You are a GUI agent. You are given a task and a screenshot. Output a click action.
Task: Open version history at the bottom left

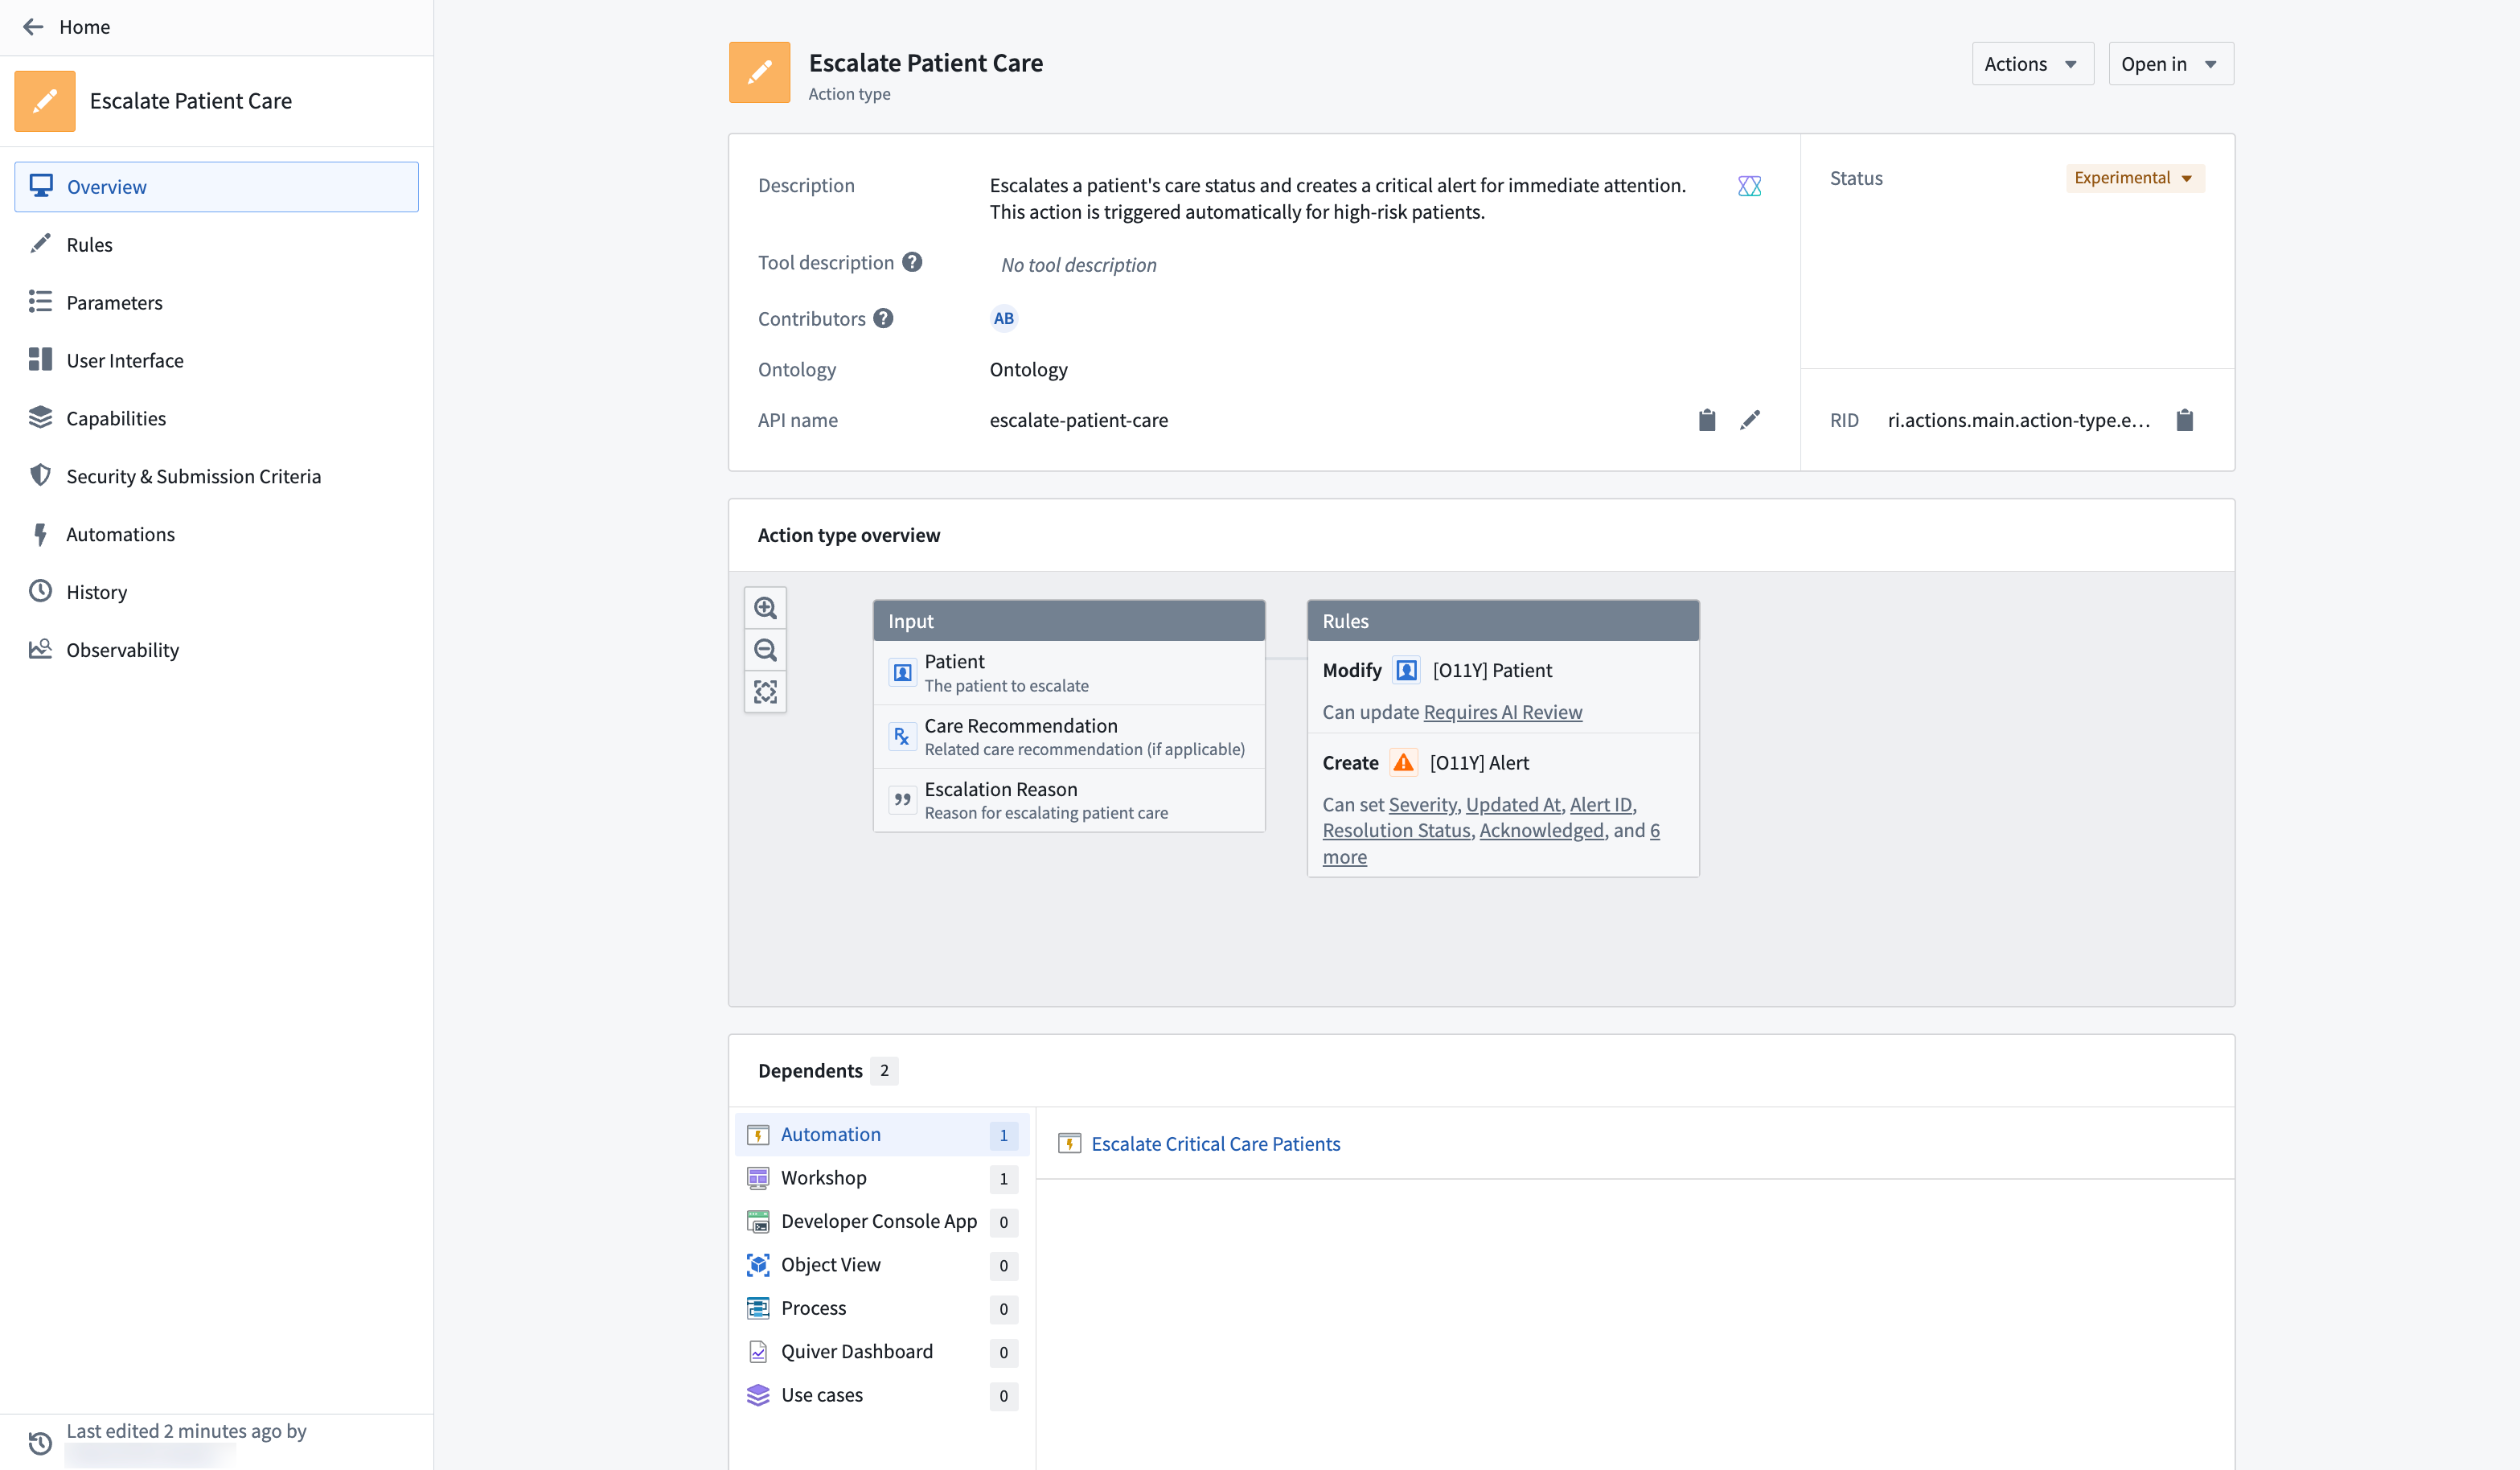pos(39,1443)
